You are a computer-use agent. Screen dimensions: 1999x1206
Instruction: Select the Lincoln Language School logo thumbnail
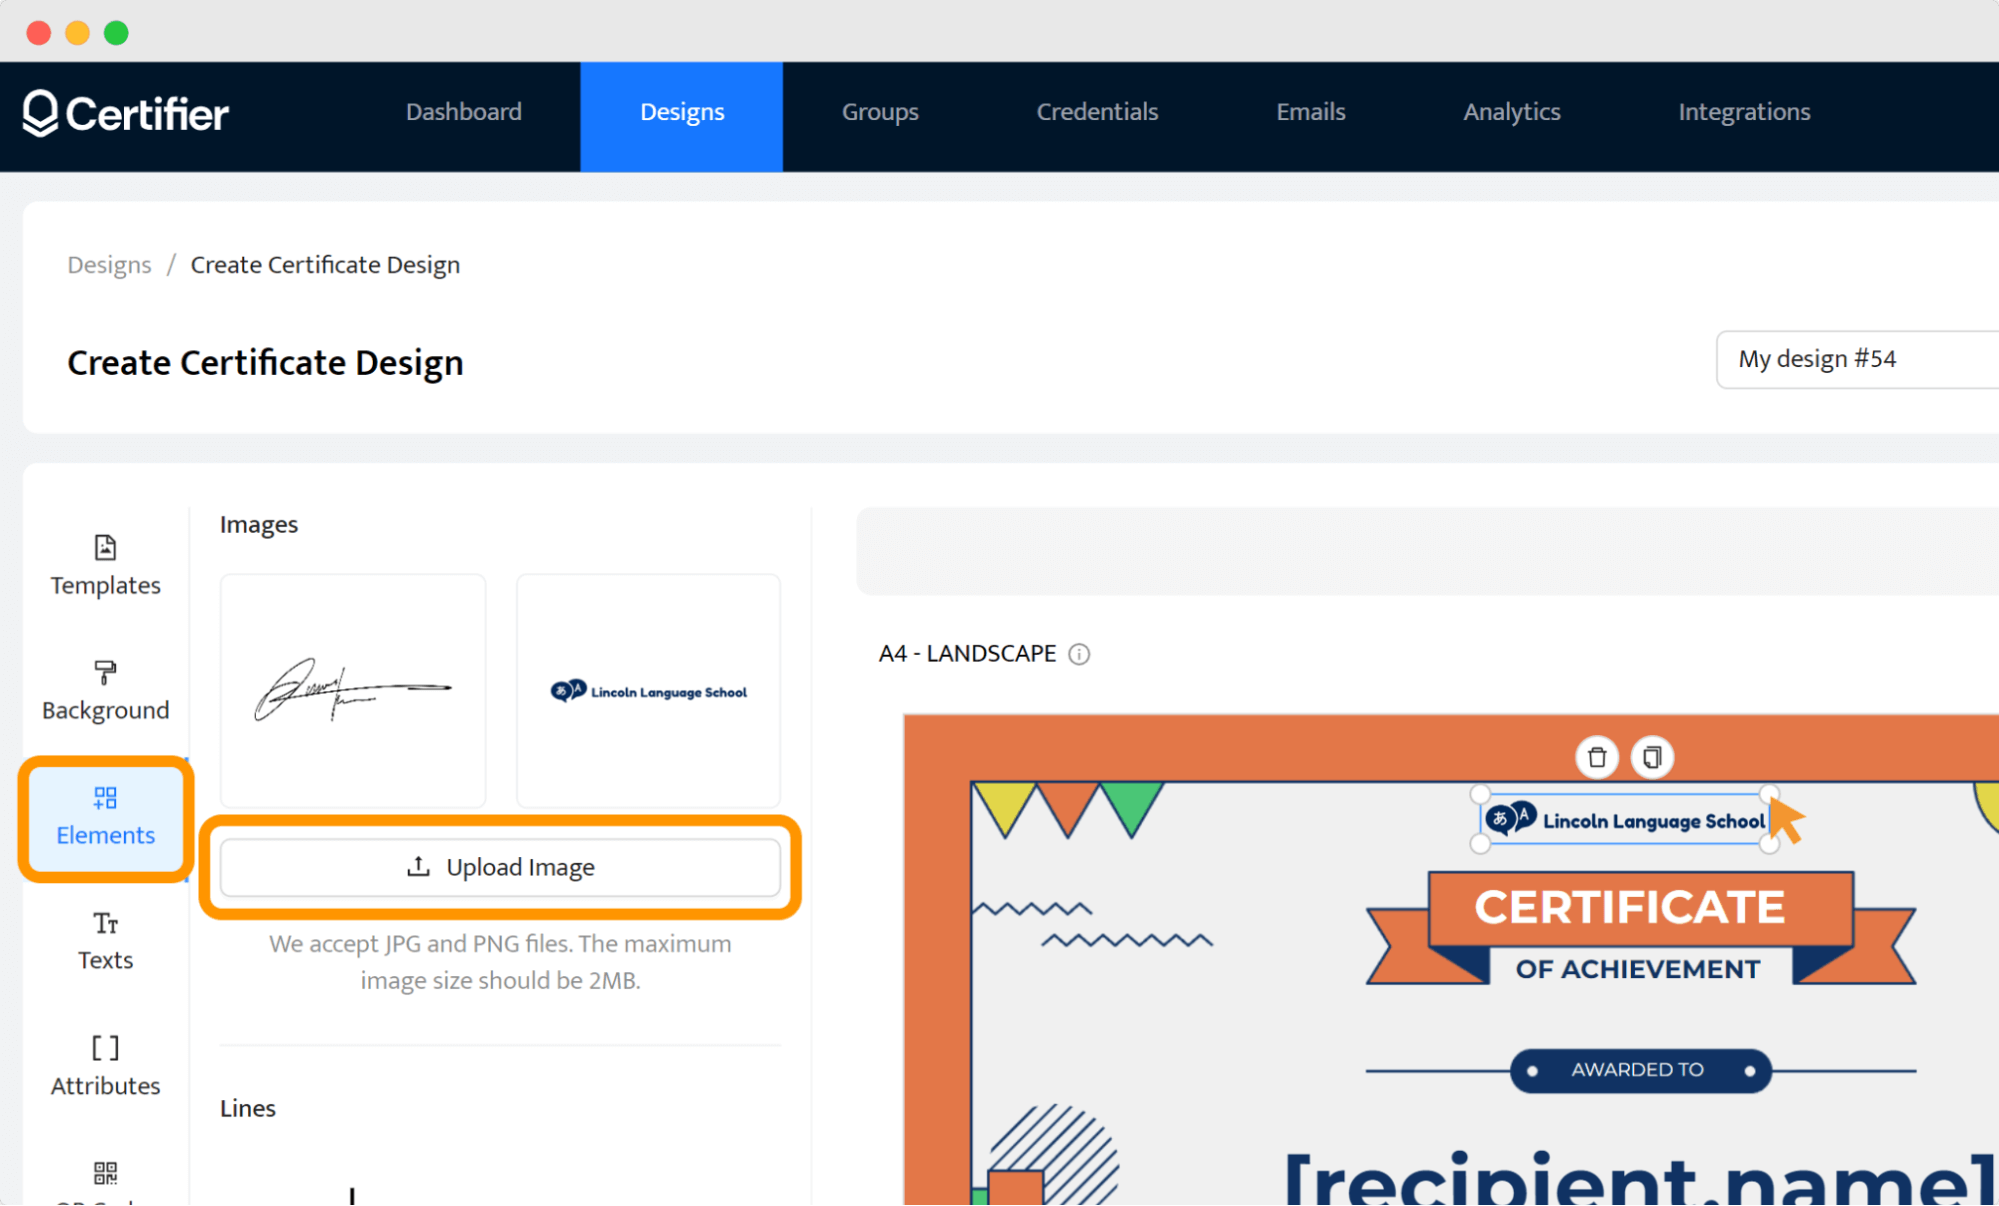coord(648,690)
